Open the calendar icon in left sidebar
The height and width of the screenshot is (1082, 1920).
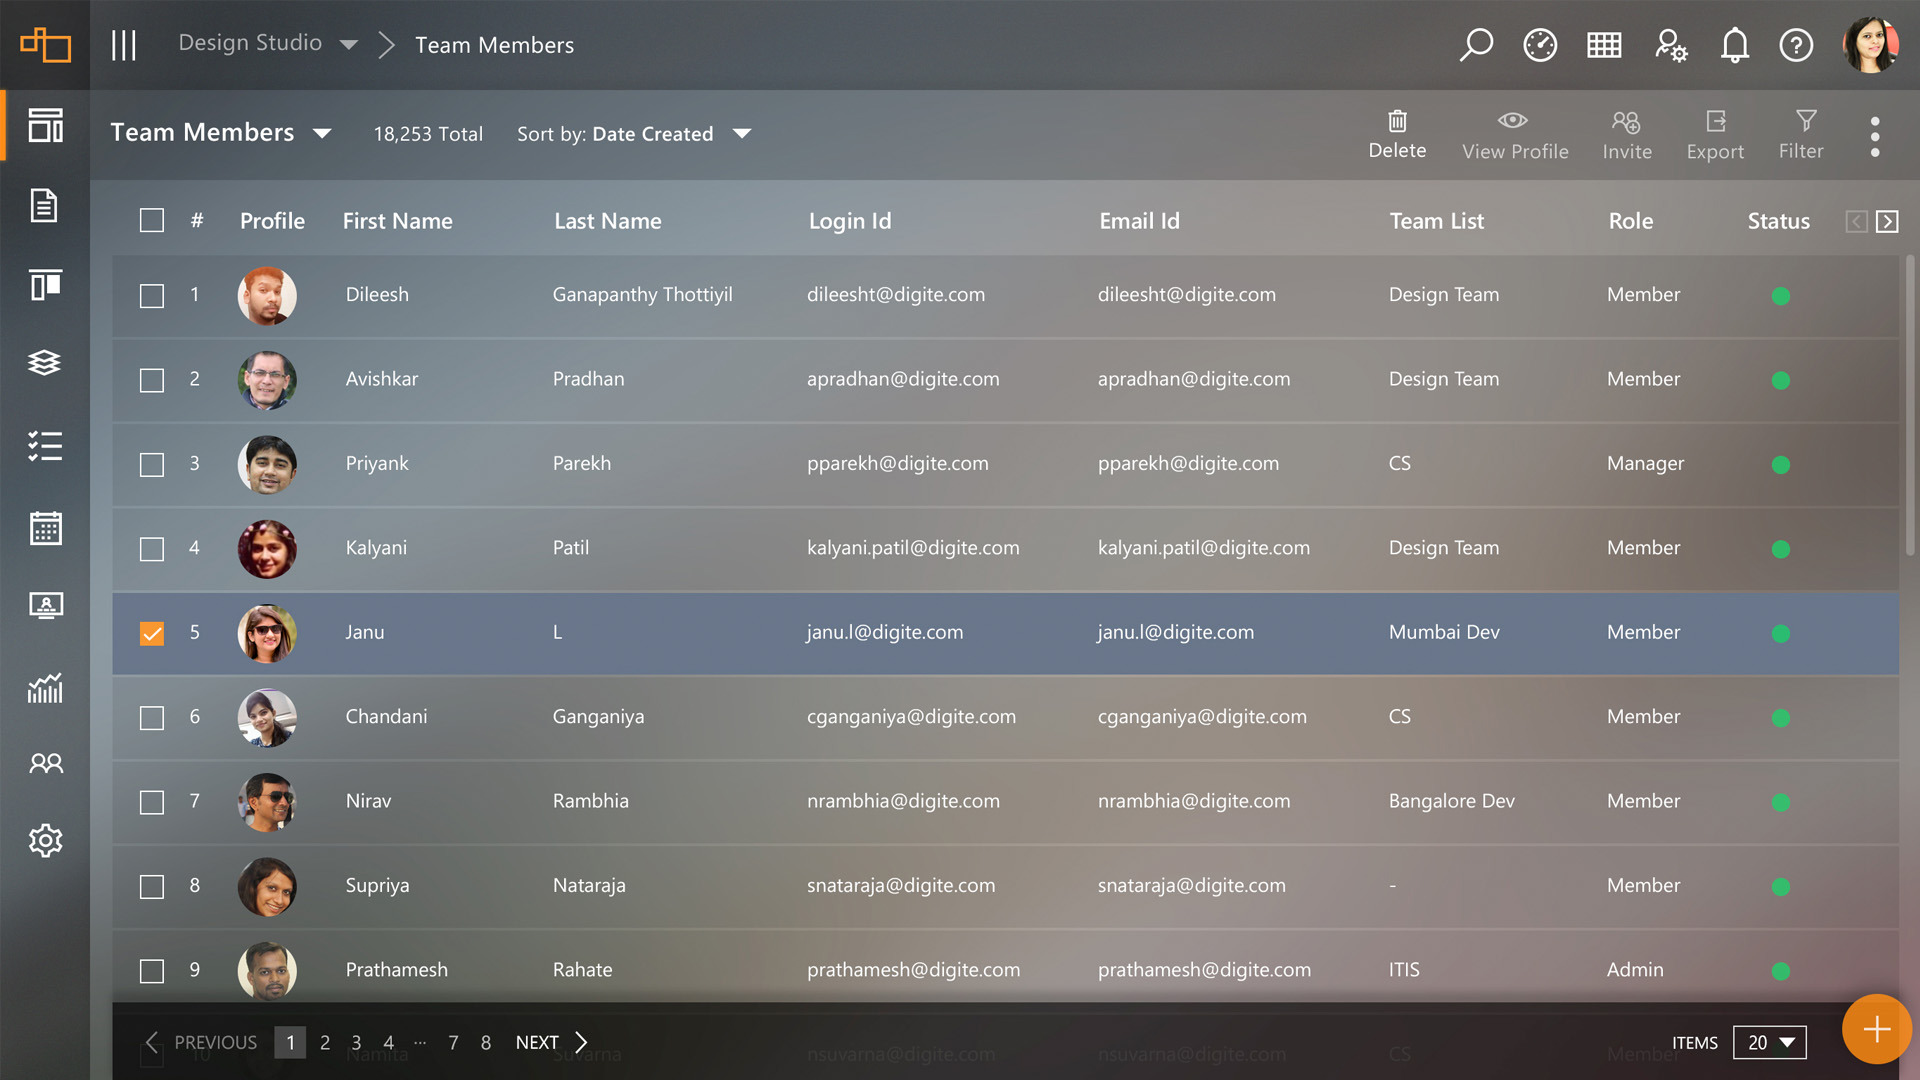tap(45, 529)
